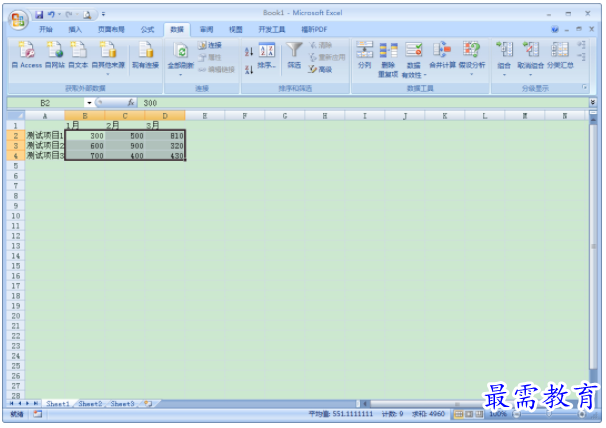This screenshot has width=606, height=428.
Task: Switch to the Home (开始) tab
Action: 46,29
